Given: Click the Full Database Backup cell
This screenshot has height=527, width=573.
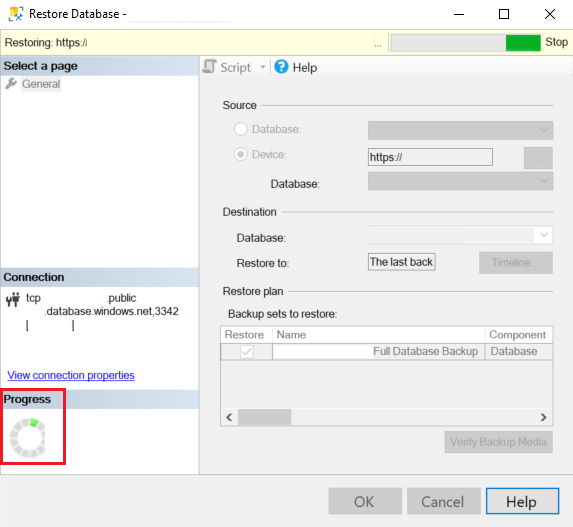Looking at the screenshot, I should pos(379,352).
